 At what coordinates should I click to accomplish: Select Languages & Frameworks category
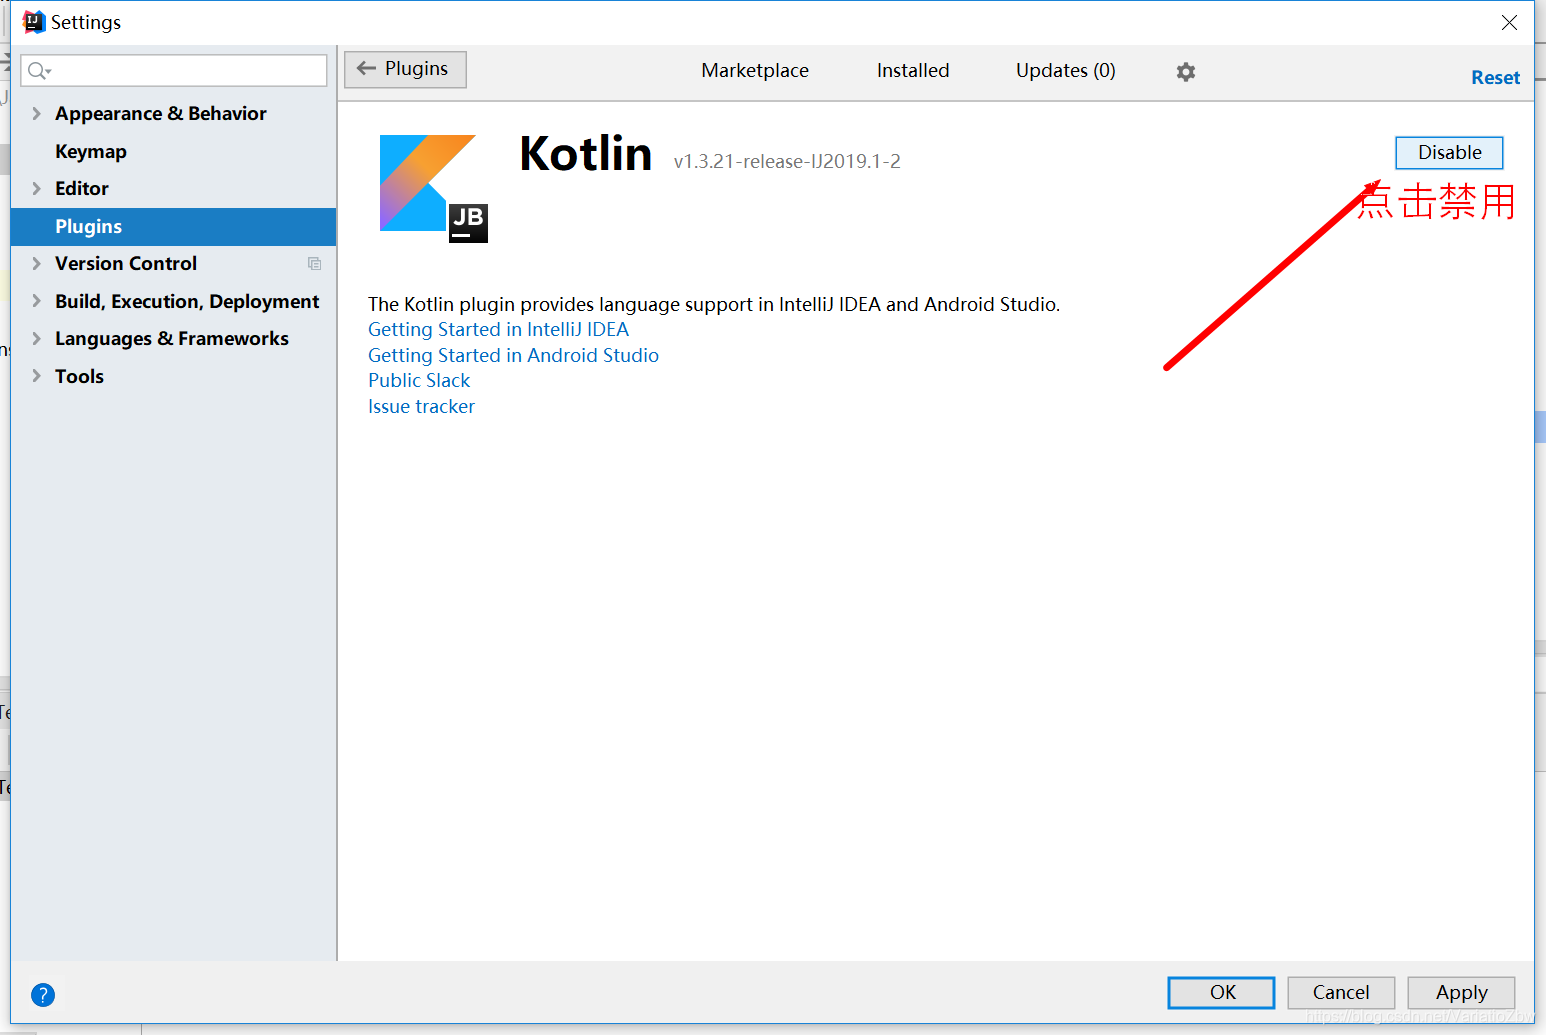[172, 339]
